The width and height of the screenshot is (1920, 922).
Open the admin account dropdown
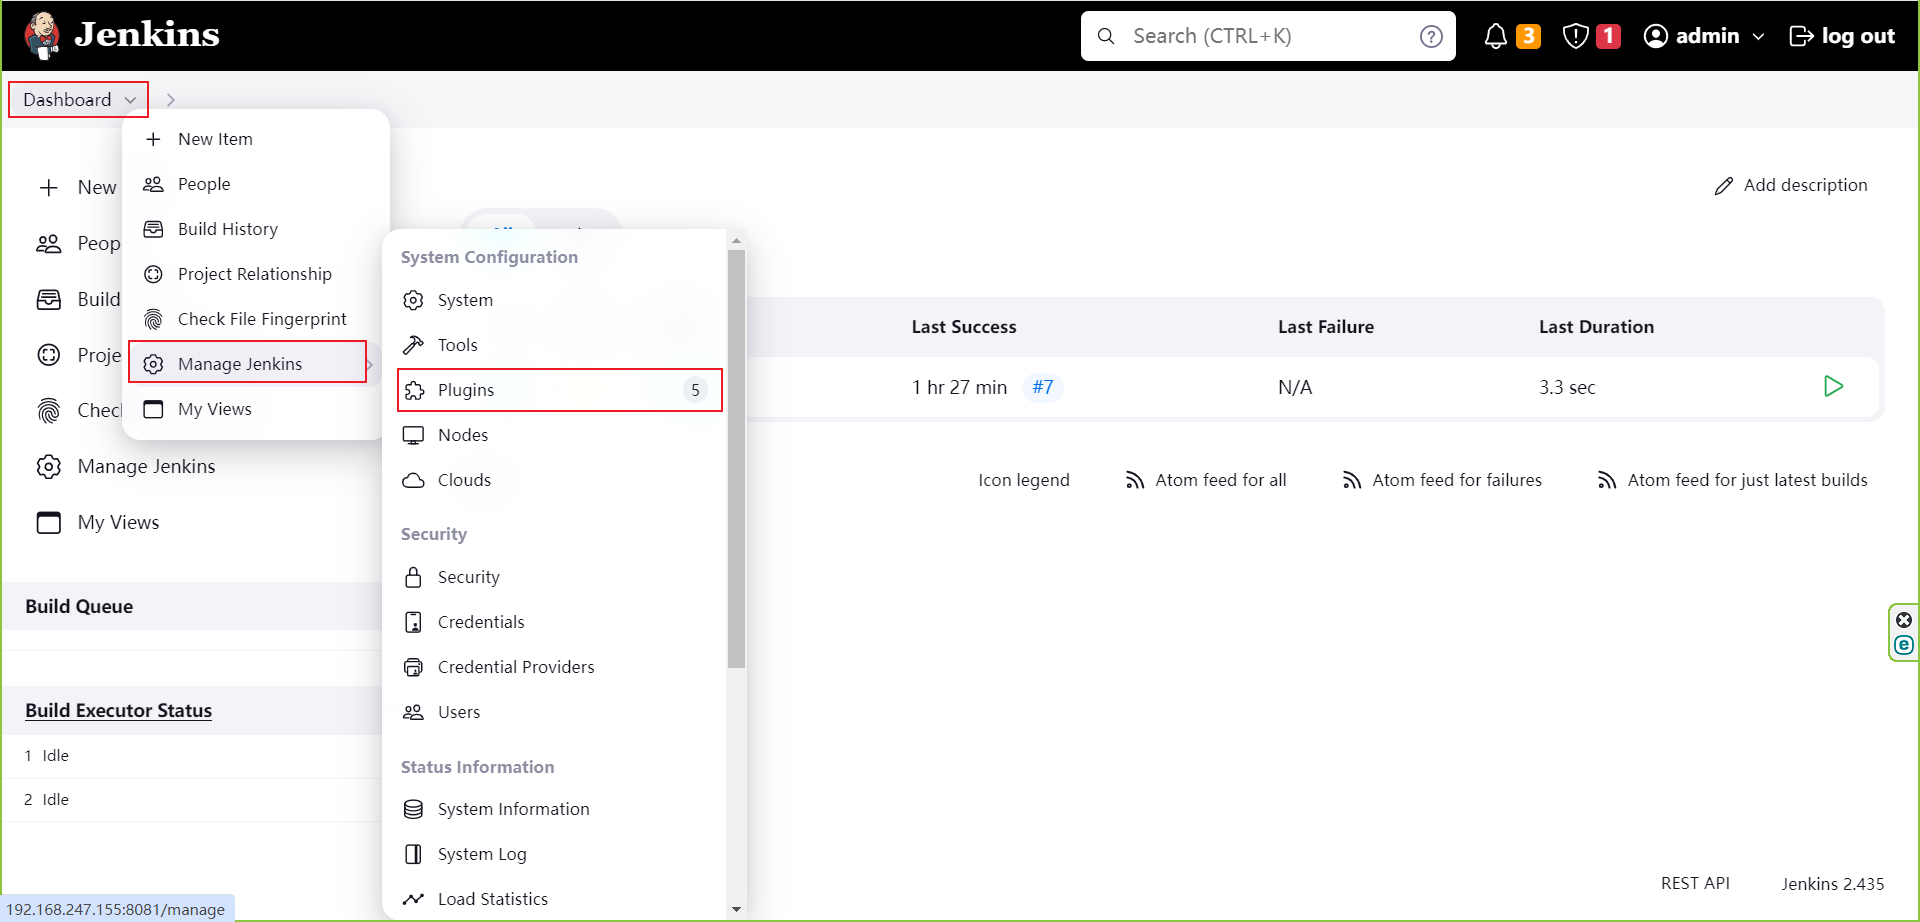[x=1703, y=35]
